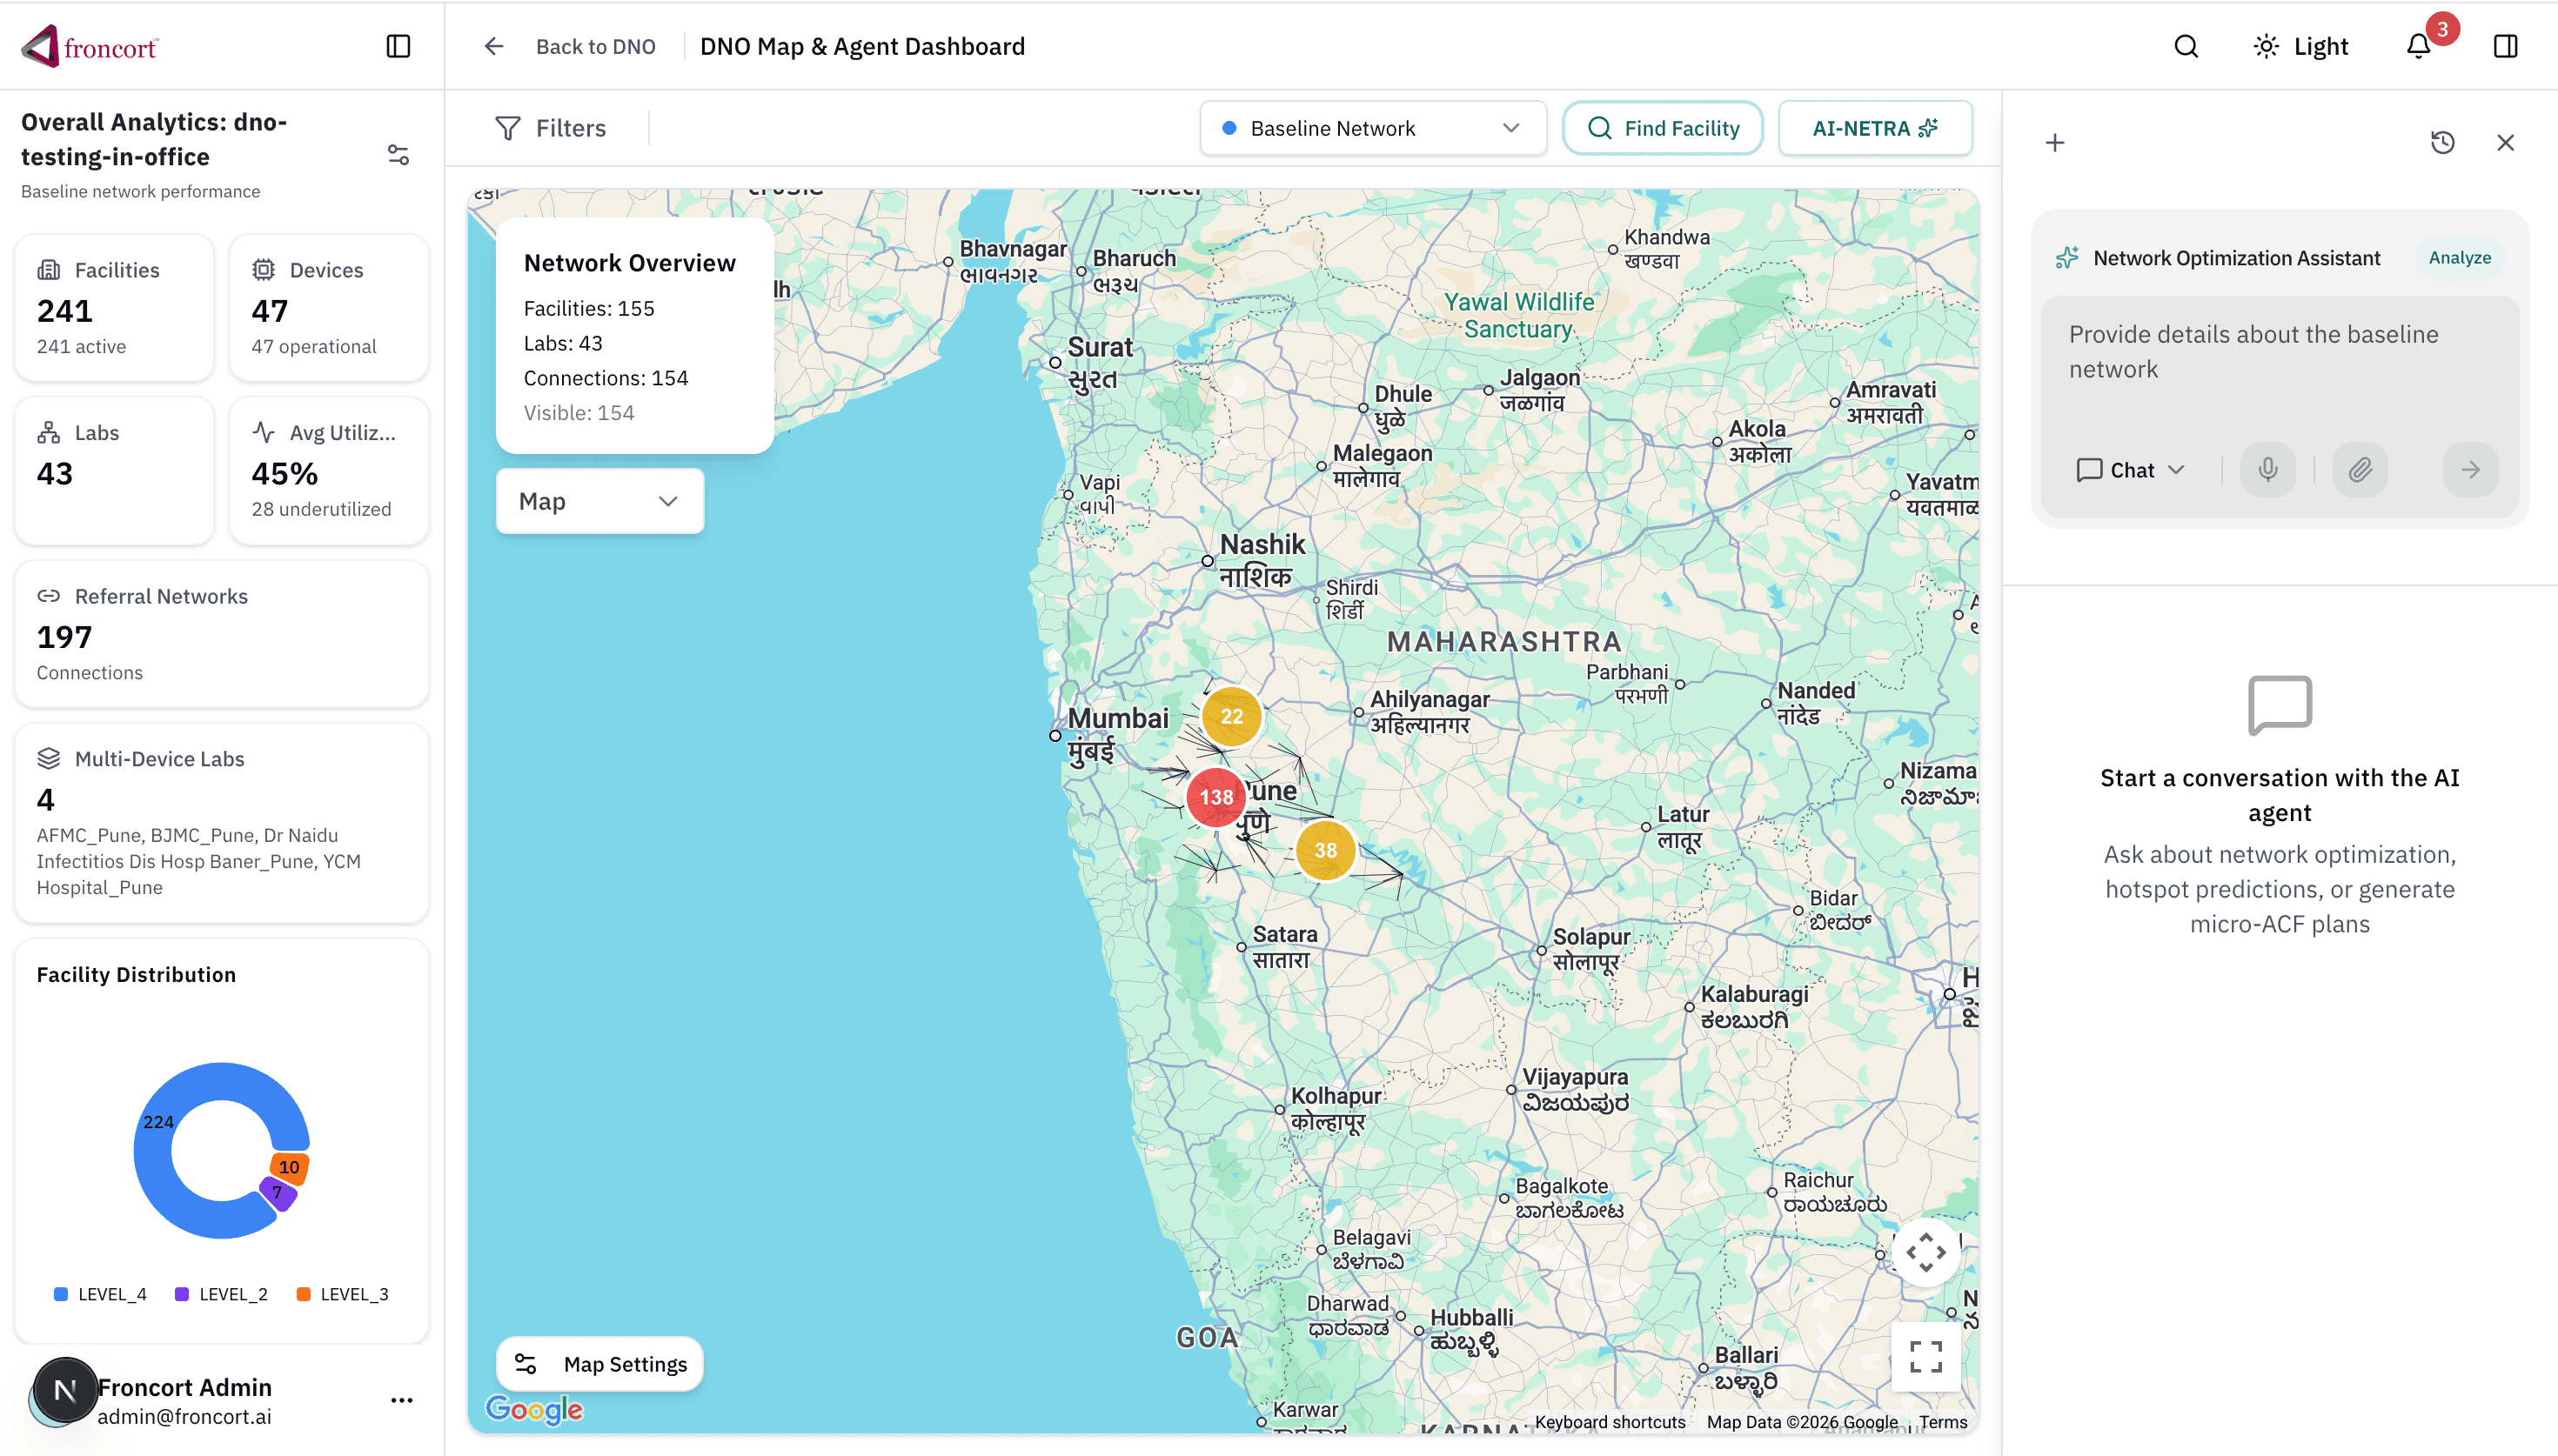Select the LEVEL_2 legend swatch
Screen dimensions: 2558x1456
click(x=181, y=1293)
